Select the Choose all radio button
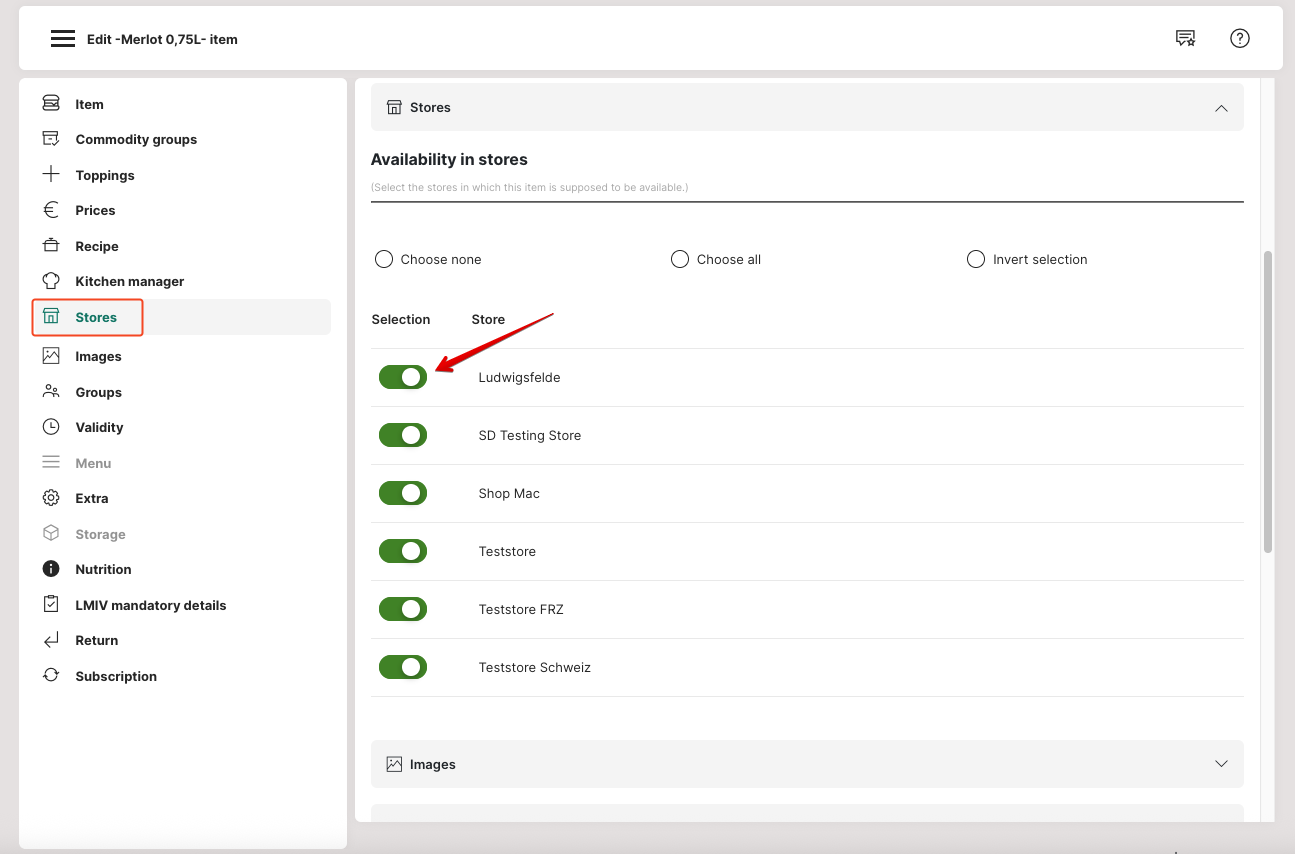This screenshot has height=854, width=1295. click(x=680, y=259)
